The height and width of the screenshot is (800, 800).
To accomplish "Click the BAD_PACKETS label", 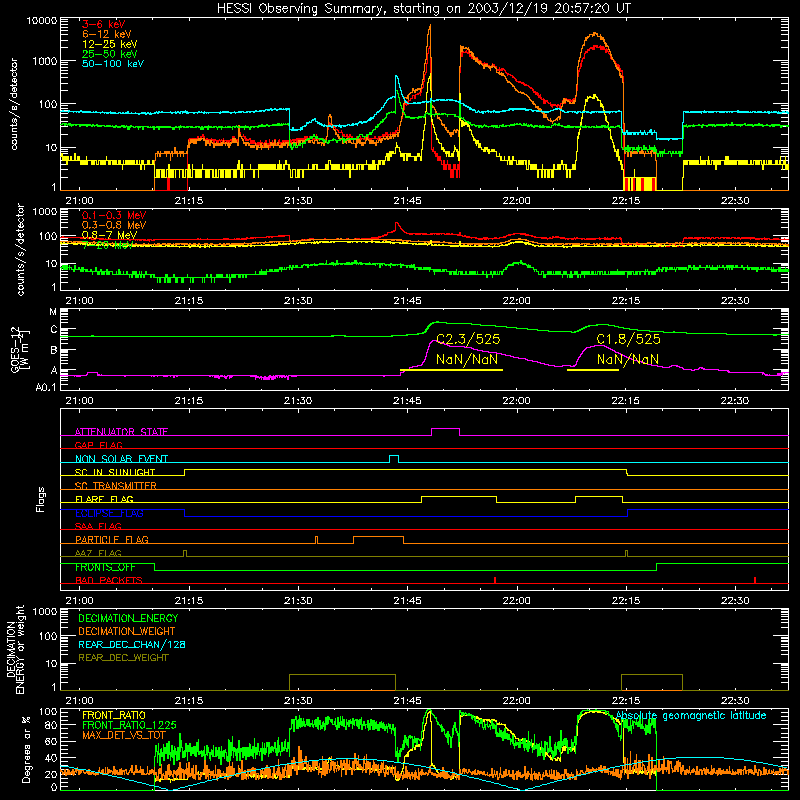I will tap(109, 580).
